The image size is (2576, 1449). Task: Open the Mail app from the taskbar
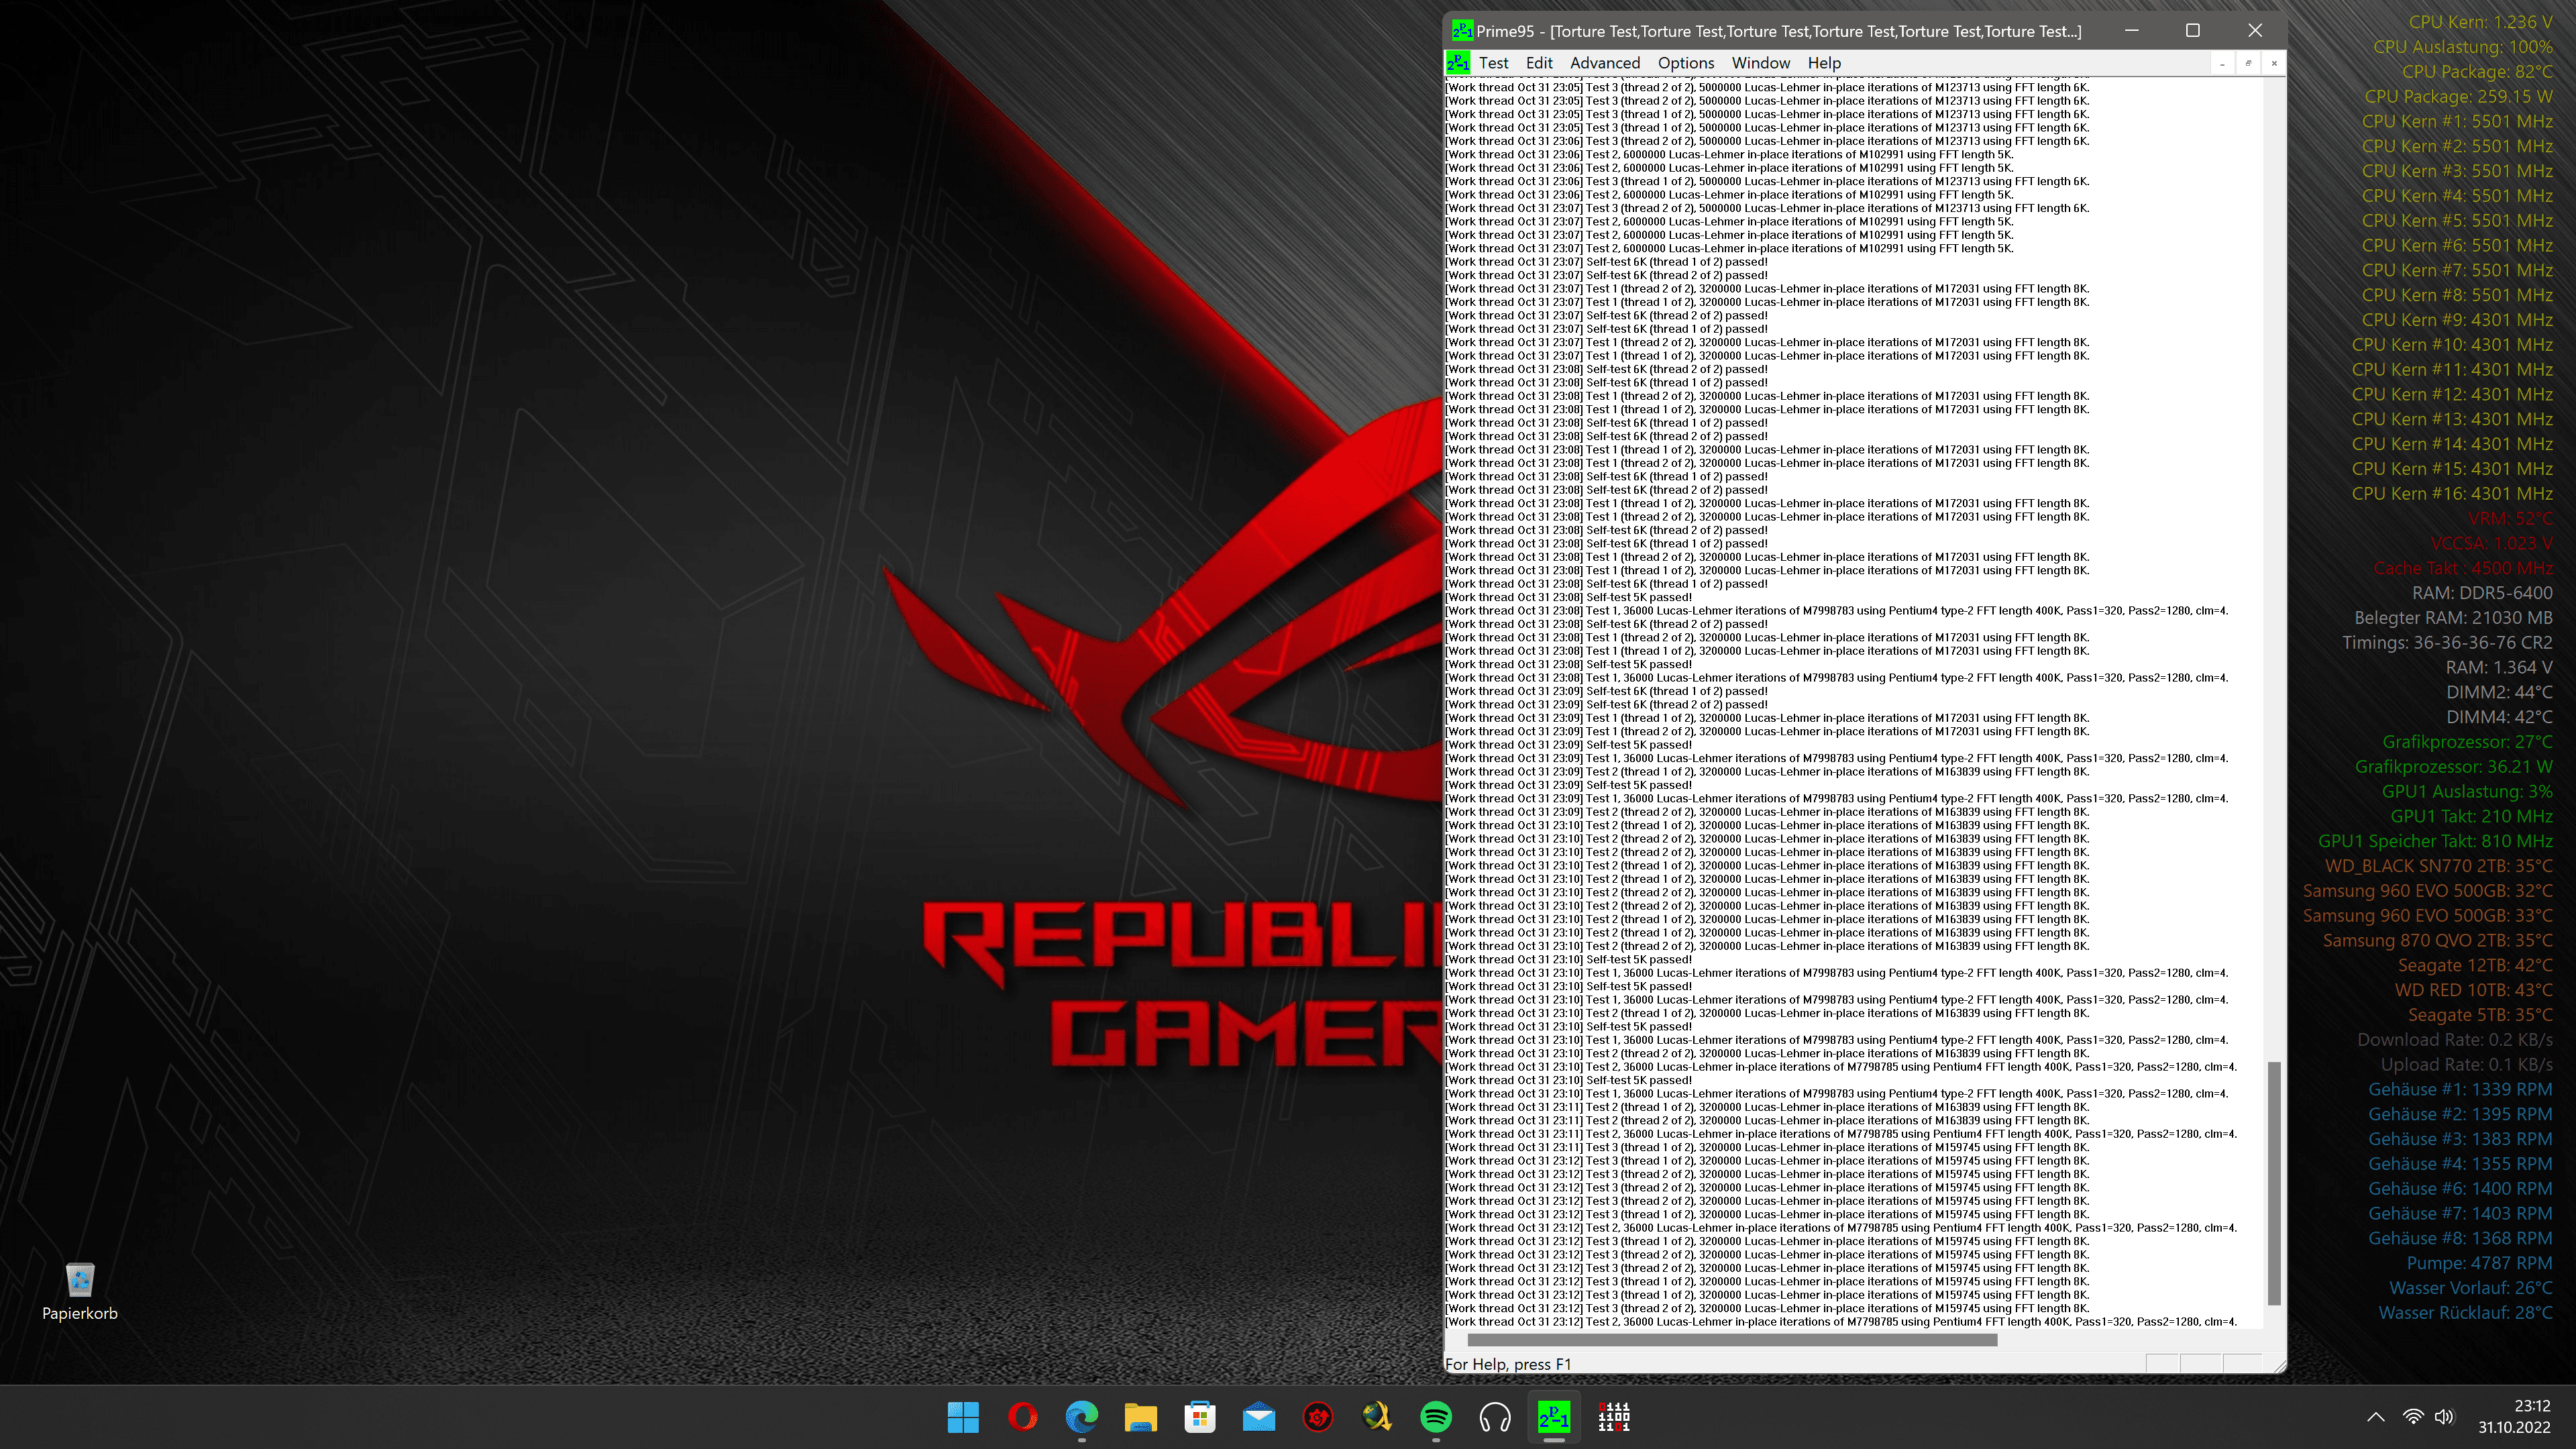coord(1258,1417)
